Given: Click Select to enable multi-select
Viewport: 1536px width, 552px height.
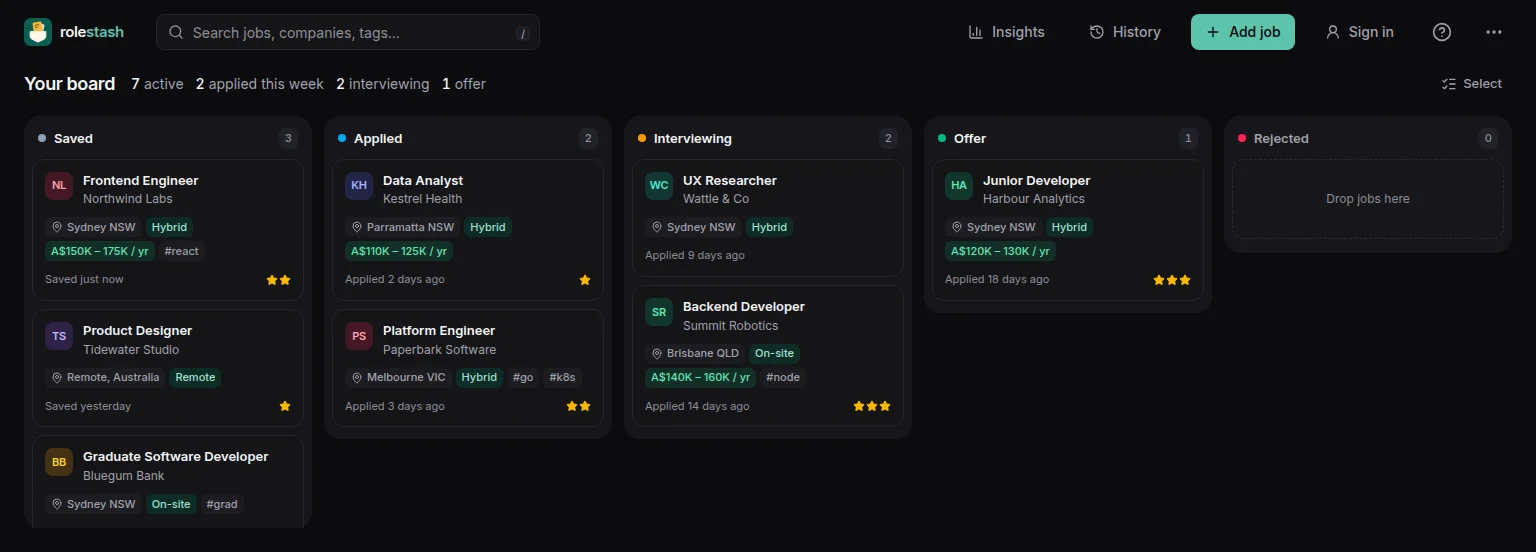Looking at the screenshot, I should pos(1472,84).
